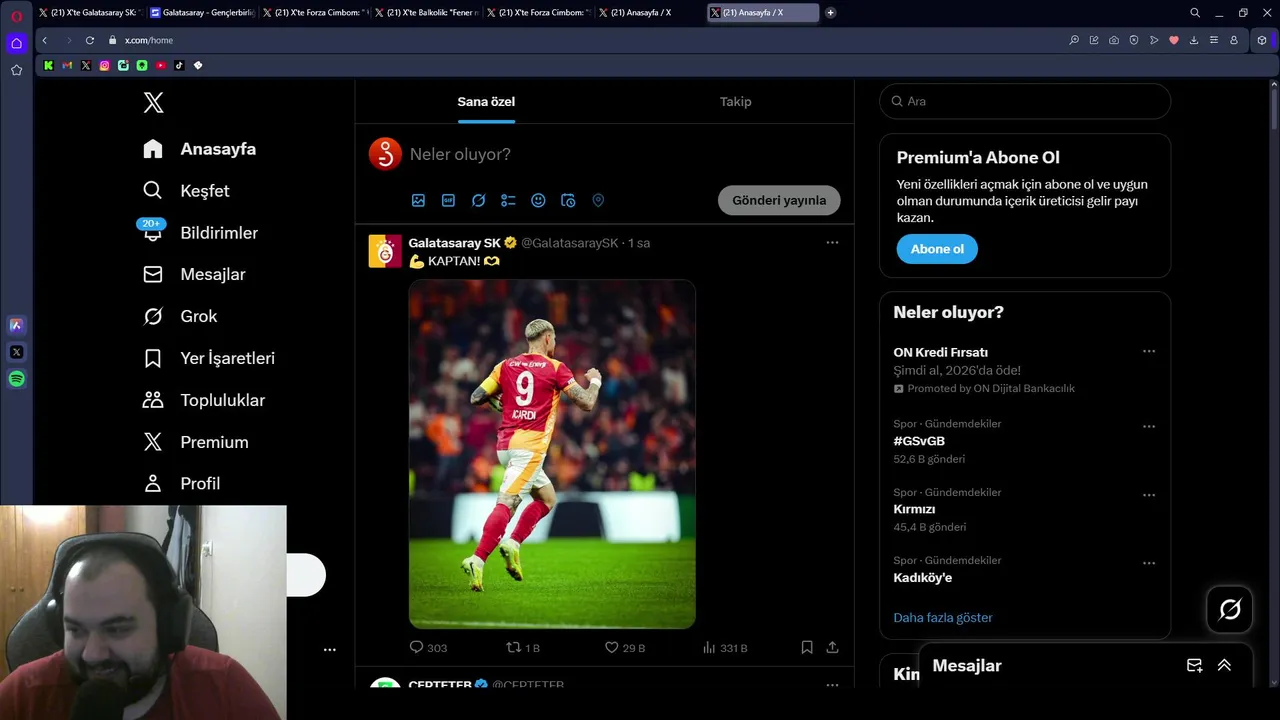
Task: Open more options for Kırmızı trend
Action: pyautogui.click(x=1149, y=495)
